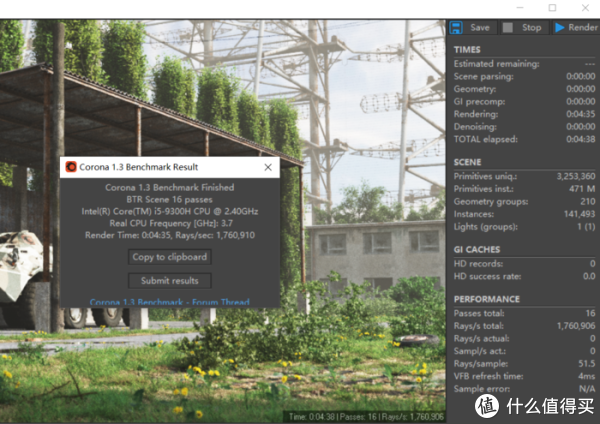Click the Corona 1.3 Benchmark Finished text
The width and height of the screenshot is (600, 424).
point(170,188)
